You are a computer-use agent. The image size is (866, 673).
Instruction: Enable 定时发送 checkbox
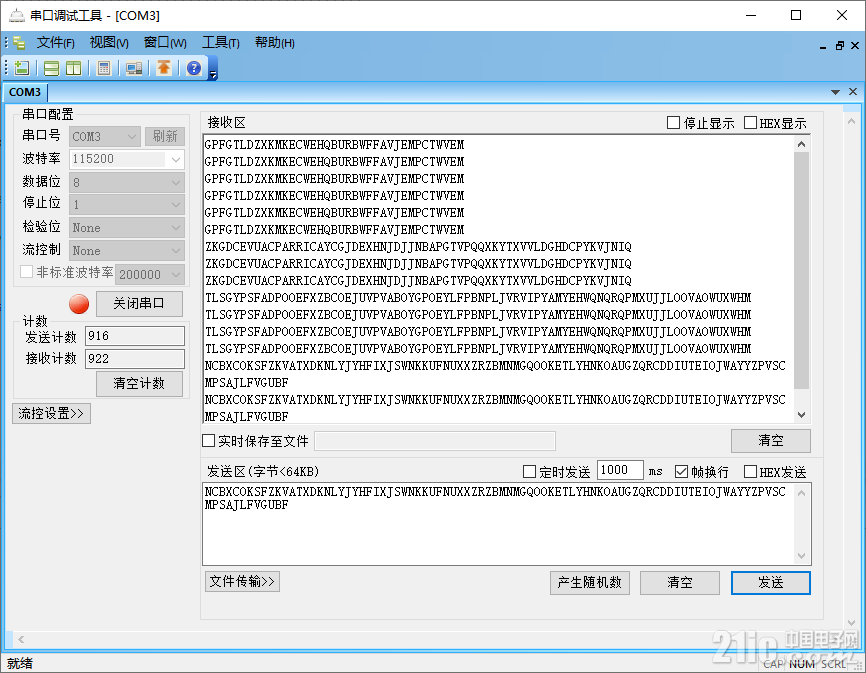pyautogui.click(x=529, y=471)
